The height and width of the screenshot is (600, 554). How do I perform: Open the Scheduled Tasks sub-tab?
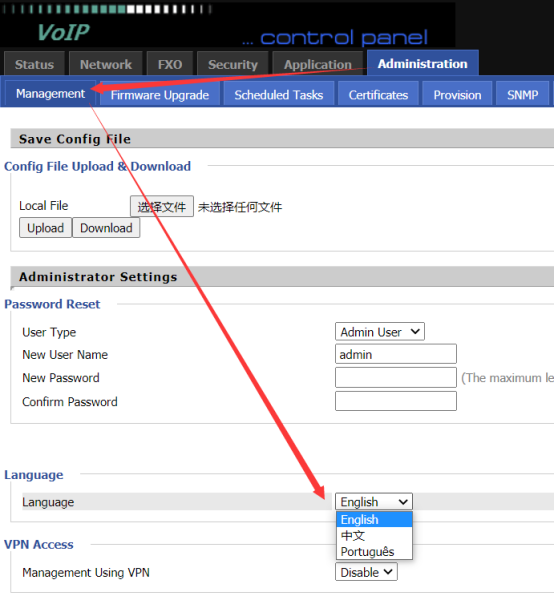click(x=279, y=95)
